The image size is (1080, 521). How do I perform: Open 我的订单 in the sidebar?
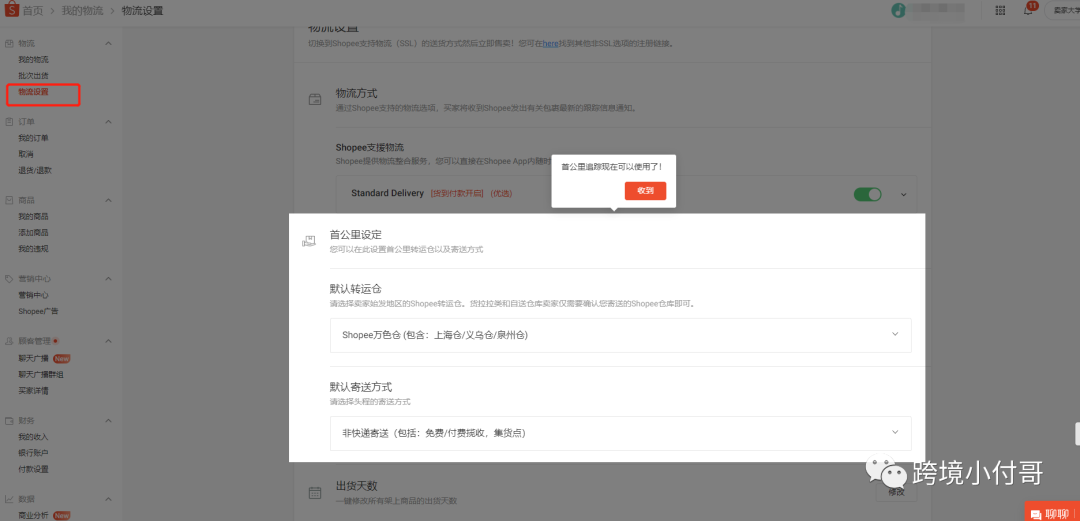tap(33, 138)
